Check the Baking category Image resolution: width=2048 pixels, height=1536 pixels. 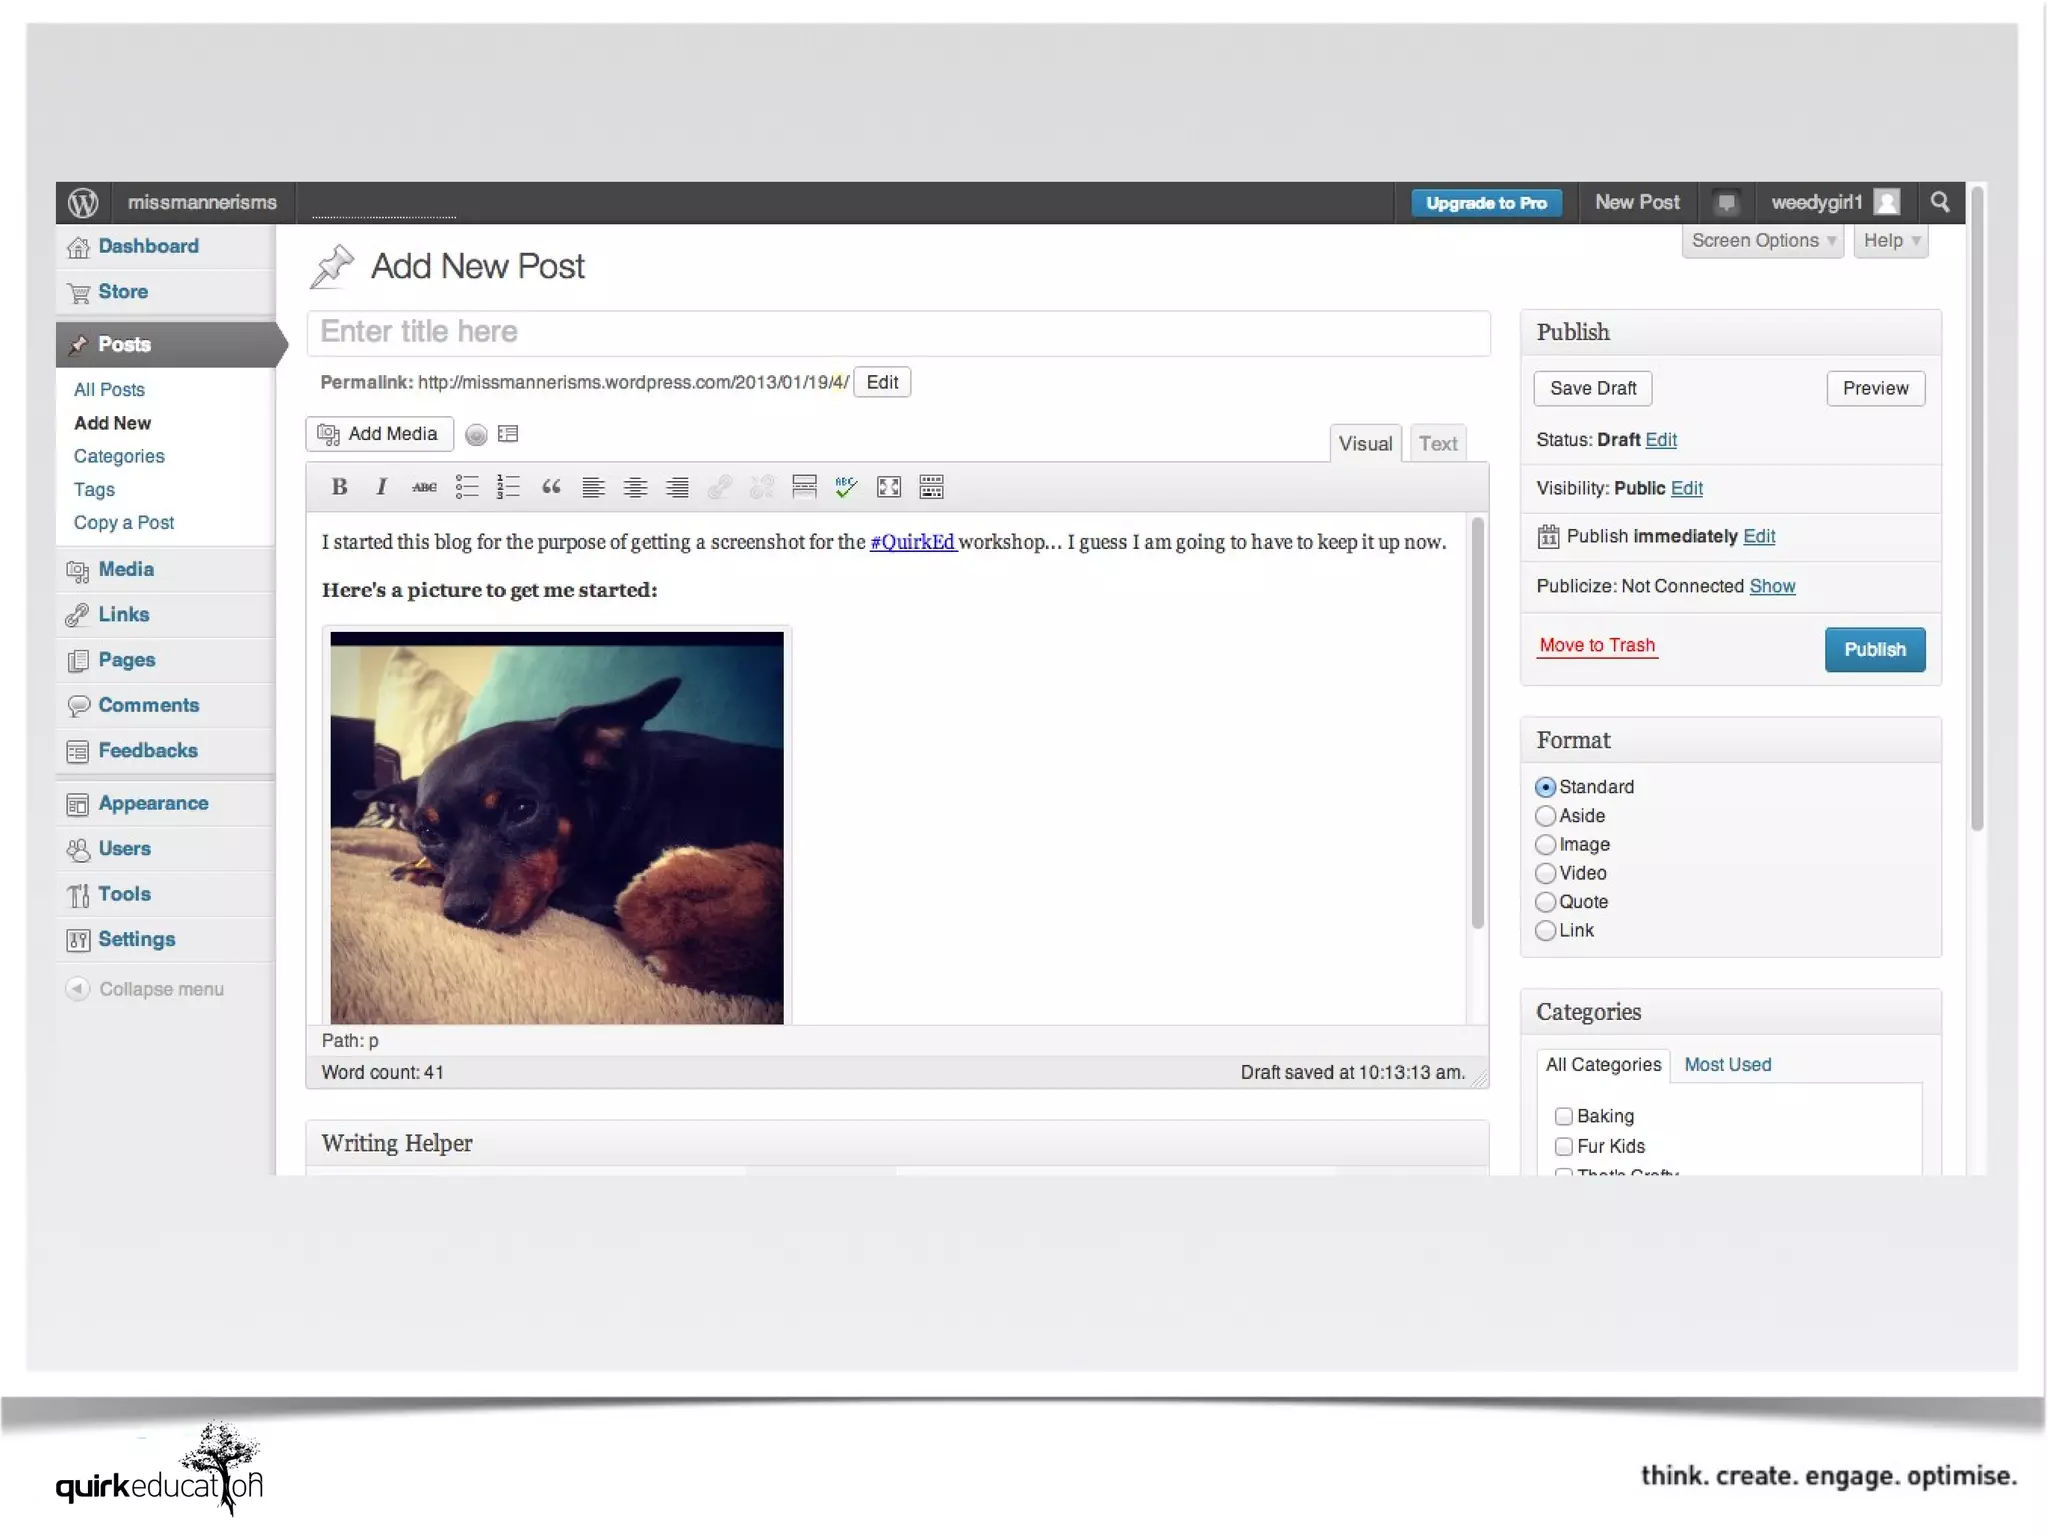[x=1564, y=1116]
